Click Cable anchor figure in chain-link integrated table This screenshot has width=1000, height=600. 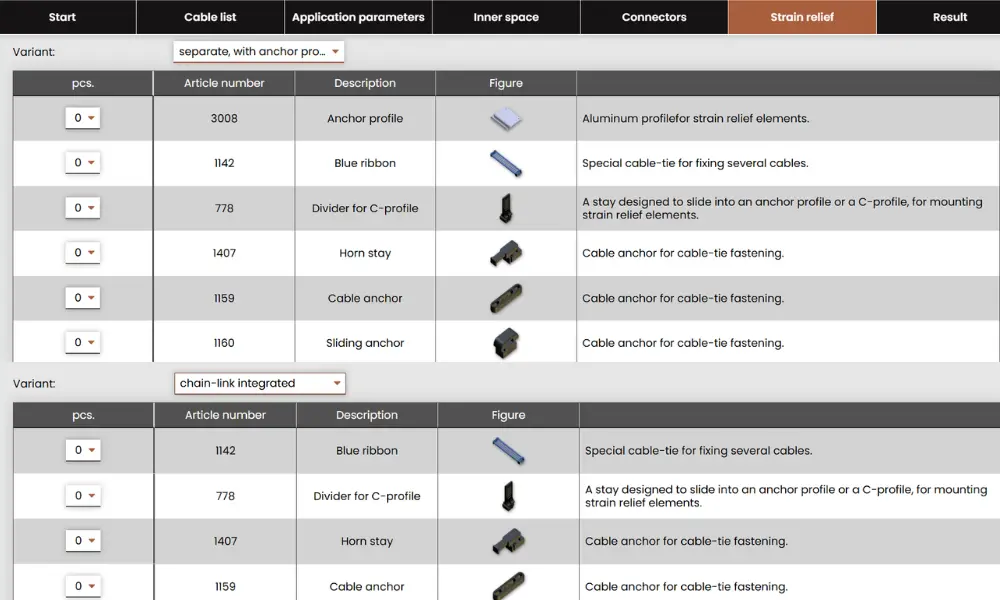pyautogui.click(x=508, y=586)
